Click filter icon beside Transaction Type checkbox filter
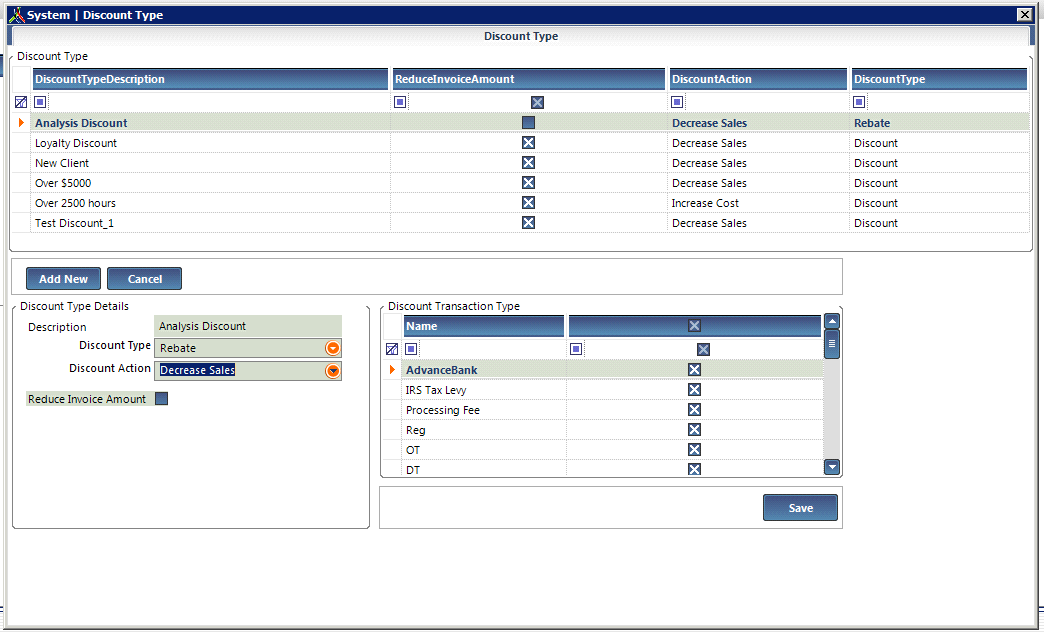Screen dimensions: 1044x632 576,349
